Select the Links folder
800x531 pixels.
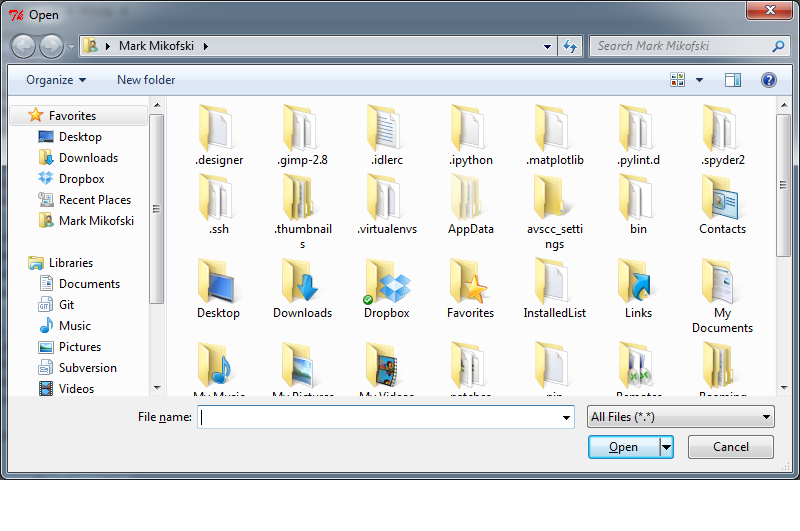[x=638, y=289]
